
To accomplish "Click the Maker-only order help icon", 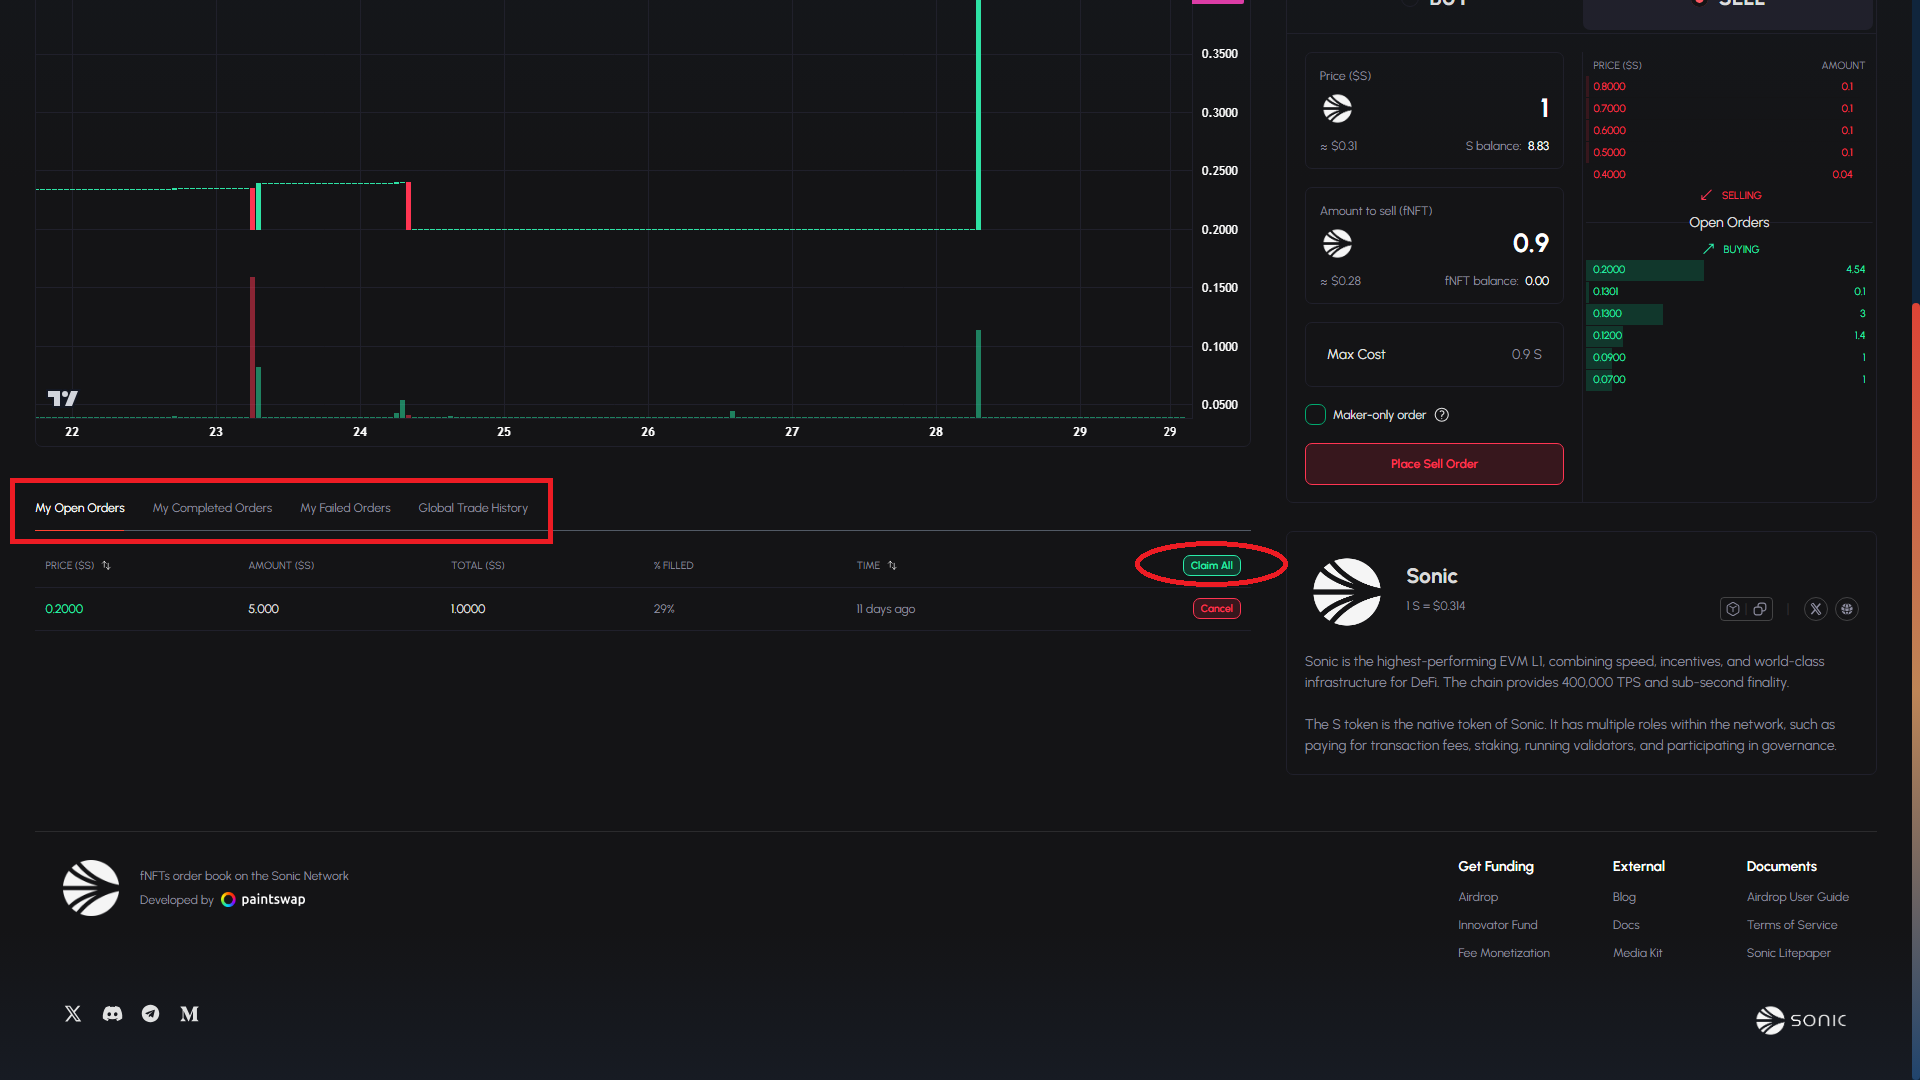I will pyautogui.click(x=1442, y=415).
